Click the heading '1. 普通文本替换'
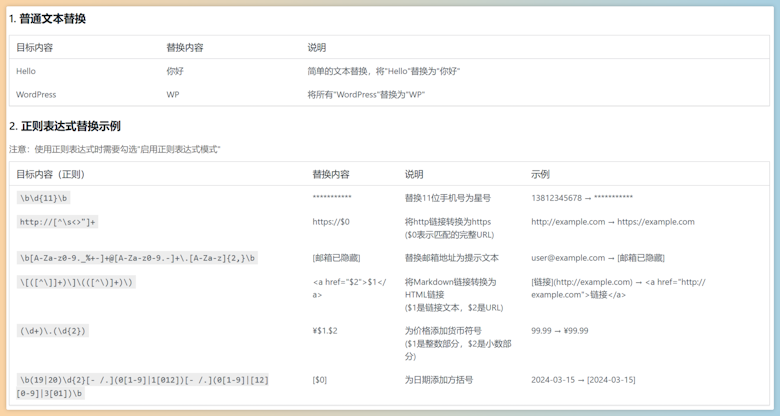 pyautogui.click(x=47, y=19)
